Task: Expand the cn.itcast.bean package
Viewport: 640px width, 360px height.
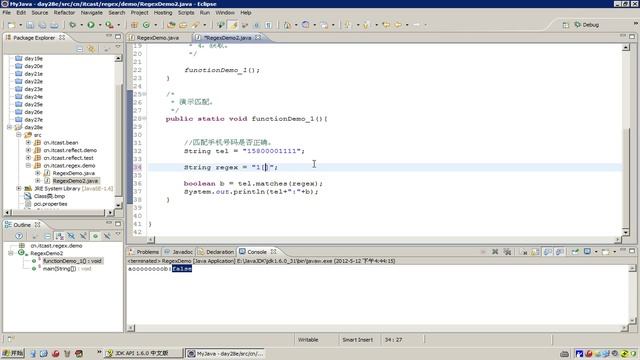Action: click(x=28, y=142)
